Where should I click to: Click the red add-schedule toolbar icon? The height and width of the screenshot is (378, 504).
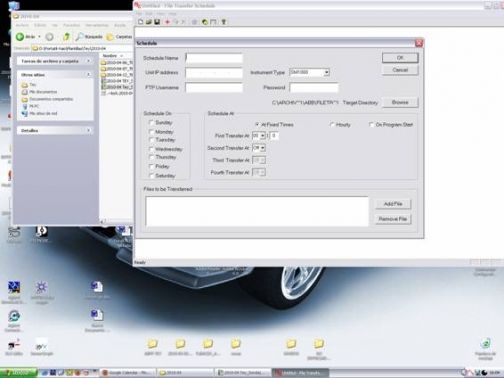[x=167, y=22]
